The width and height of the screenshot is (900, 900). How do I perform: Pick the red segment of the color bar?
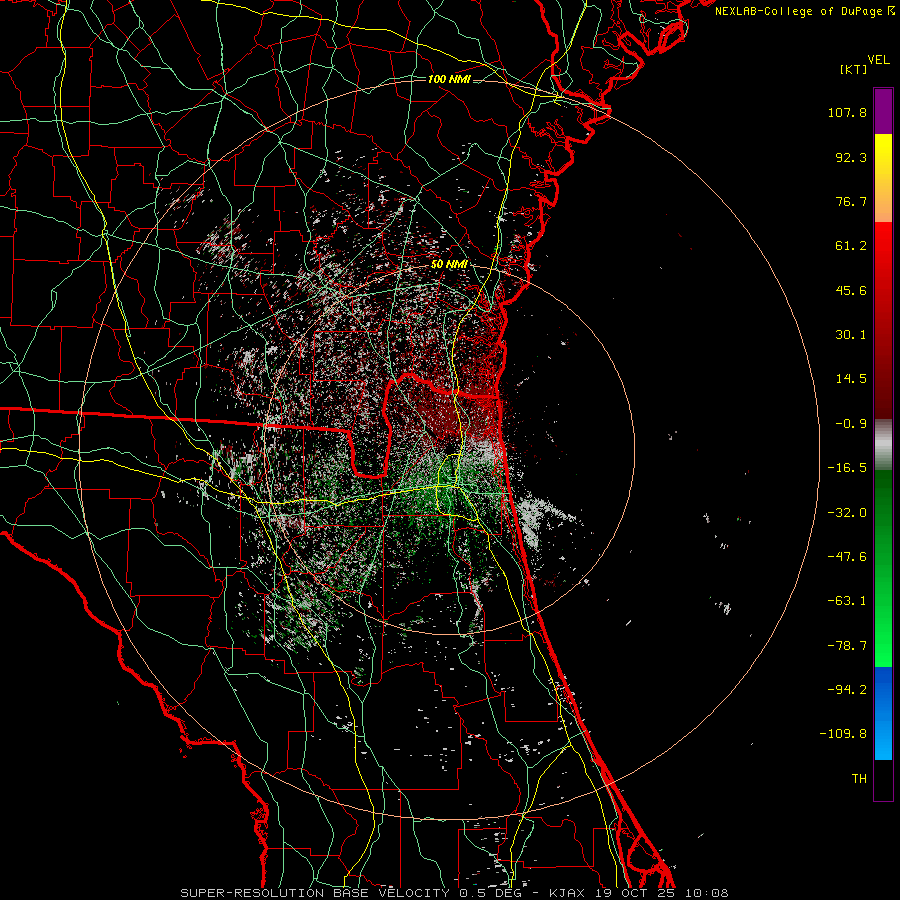pyautogui.click(x=883, y=320)
